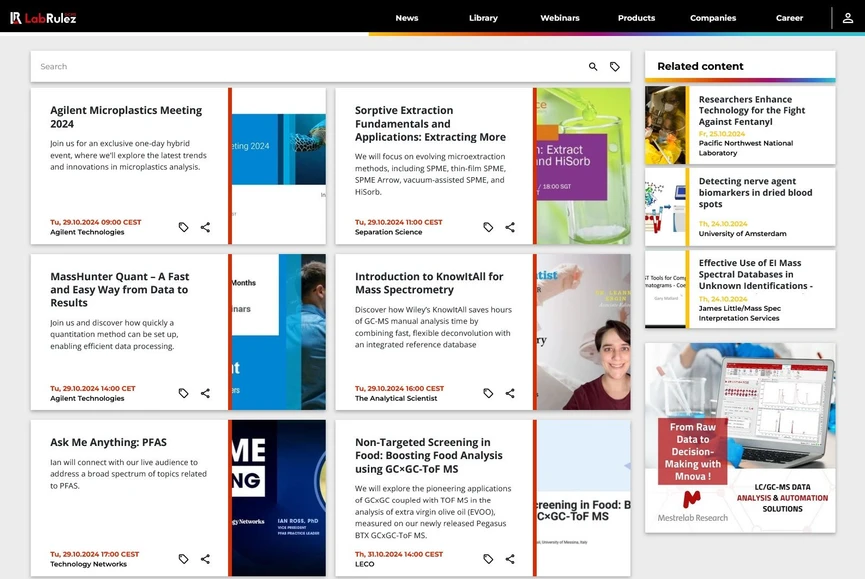The image size is (865, 579).
Task: Open the Products menu
Action: [636, 18]
